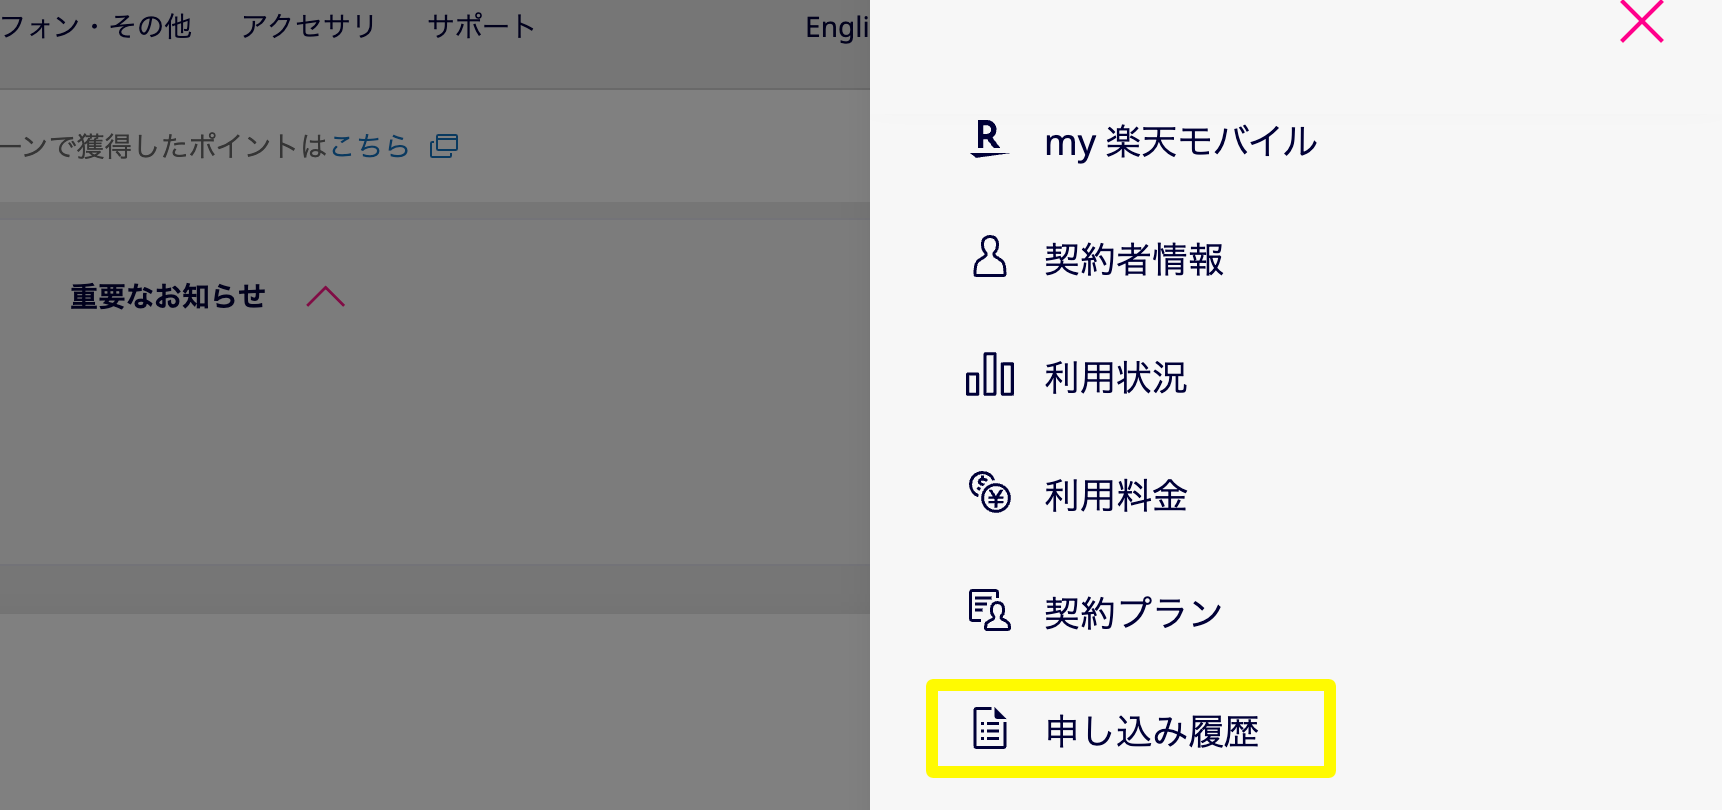Follow the こちら points link
Image resolution: width=1722 pixels, height=810 pixels.
coord(370,146)
